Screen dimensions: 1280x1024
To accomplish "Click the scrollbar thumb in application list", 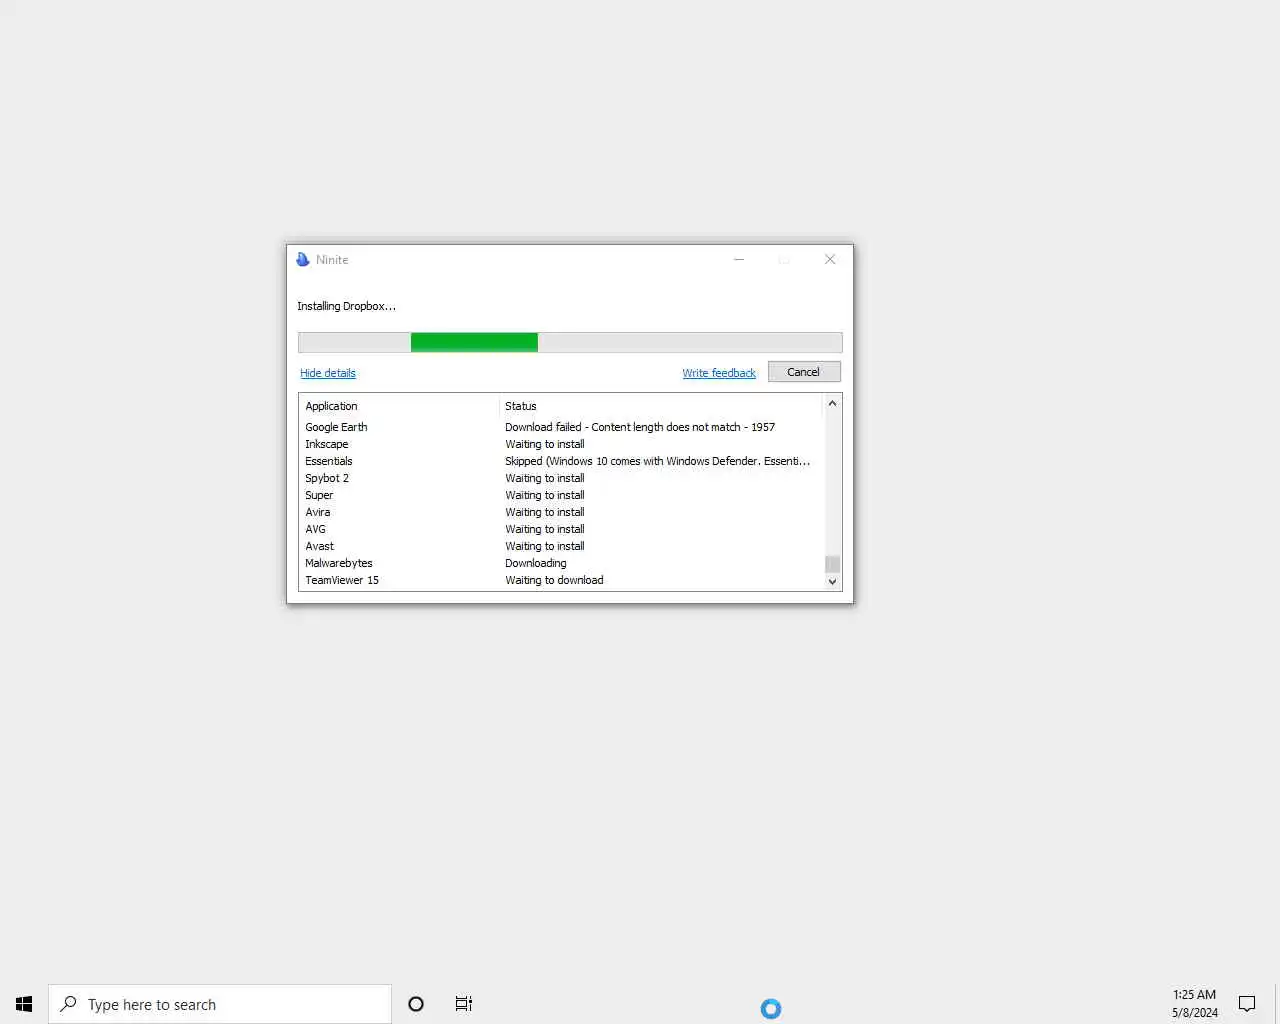I will click(x=832, y=564).
